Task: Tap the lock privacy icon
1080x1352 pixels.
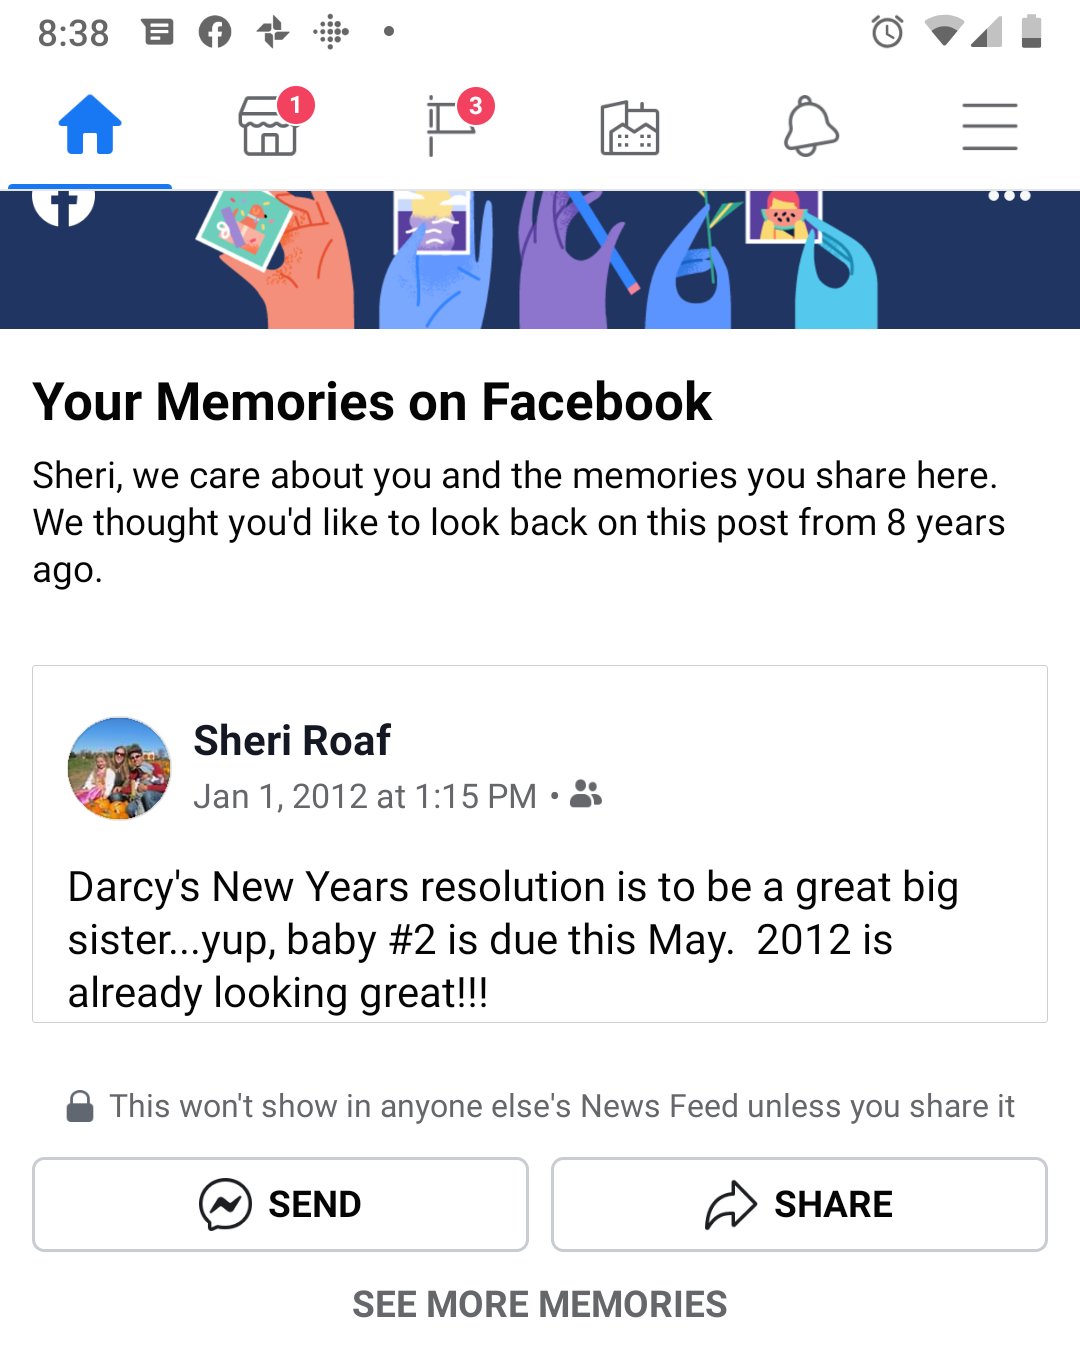Action: point(80,1106)
